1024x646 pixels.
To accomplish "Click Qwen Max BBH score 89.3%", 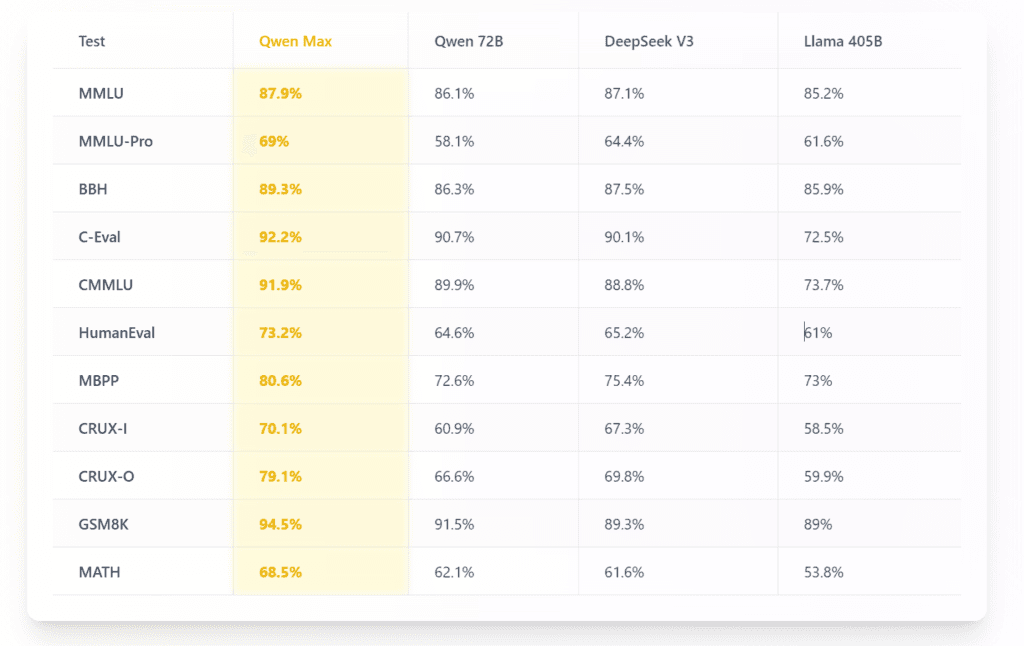I will (x=280, y=189).
